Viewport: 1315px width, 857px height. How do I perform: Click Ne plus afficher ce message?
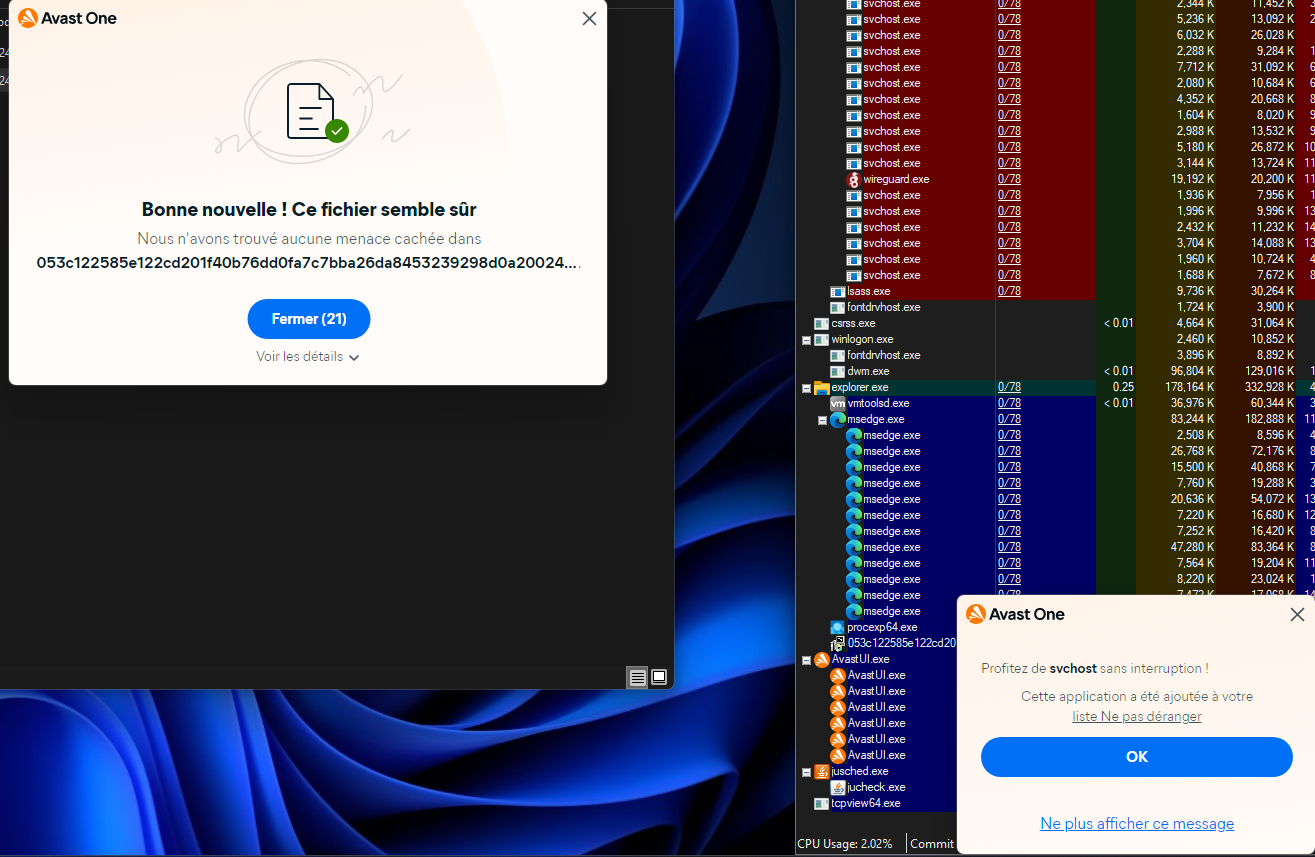1137,824
